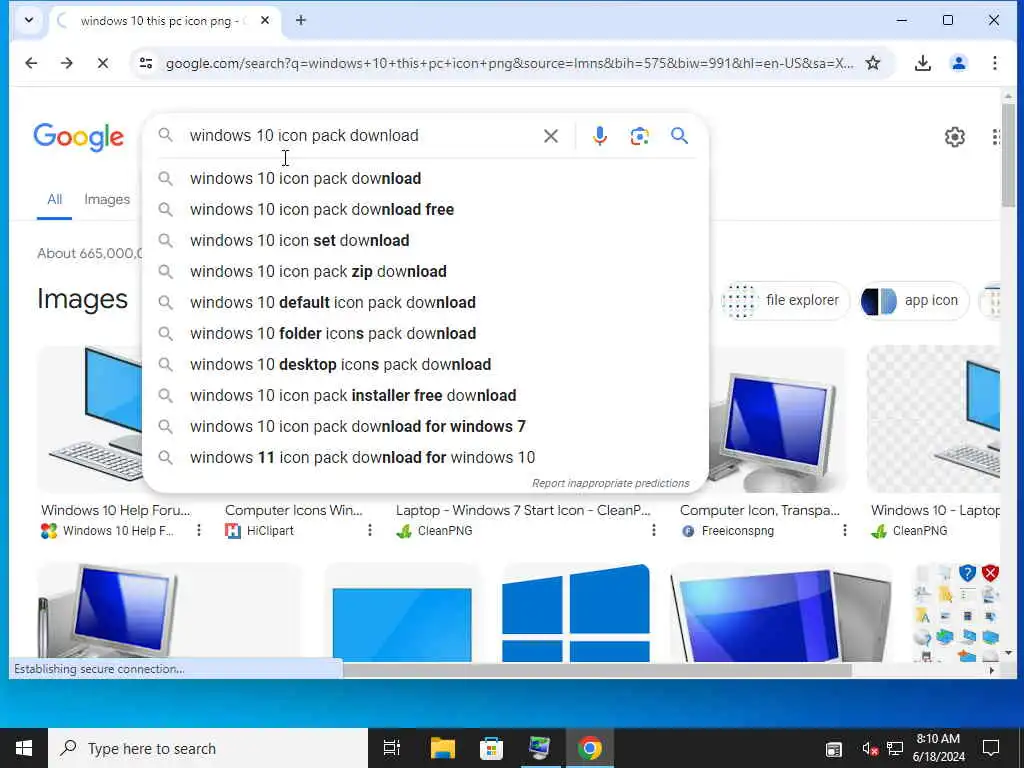Start voice search with microphone icon
This screenshot has width=1024, height=768.
(x=600, y=136)
